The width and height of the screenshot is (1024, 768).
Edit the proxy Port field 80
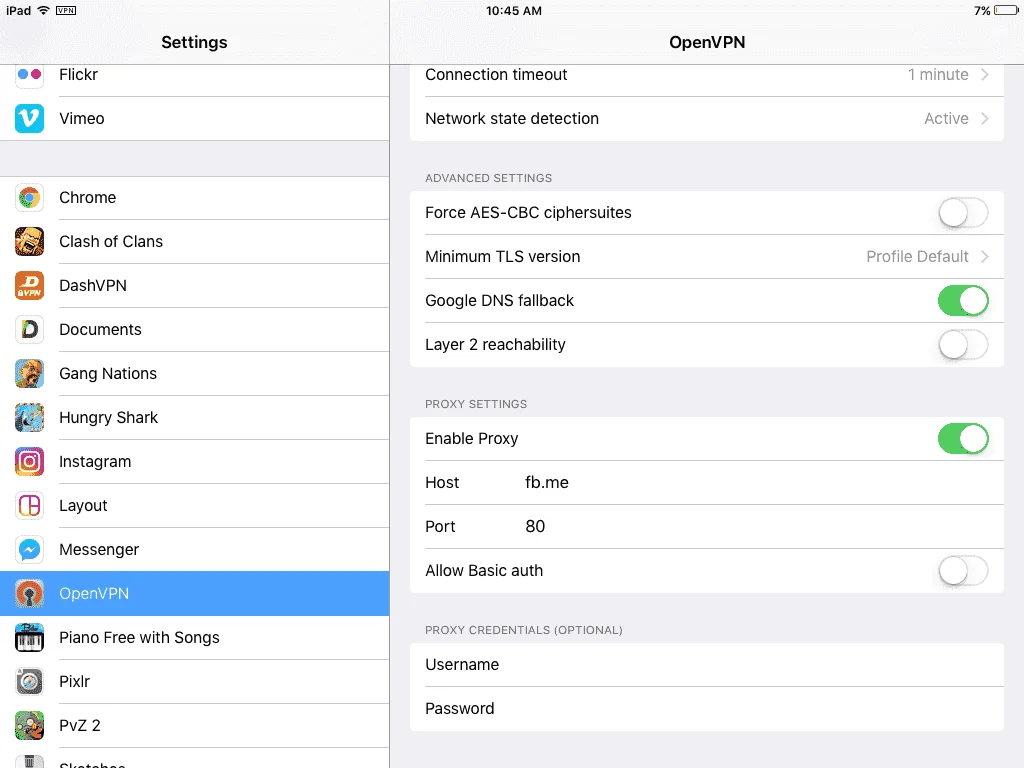point(707,526)
